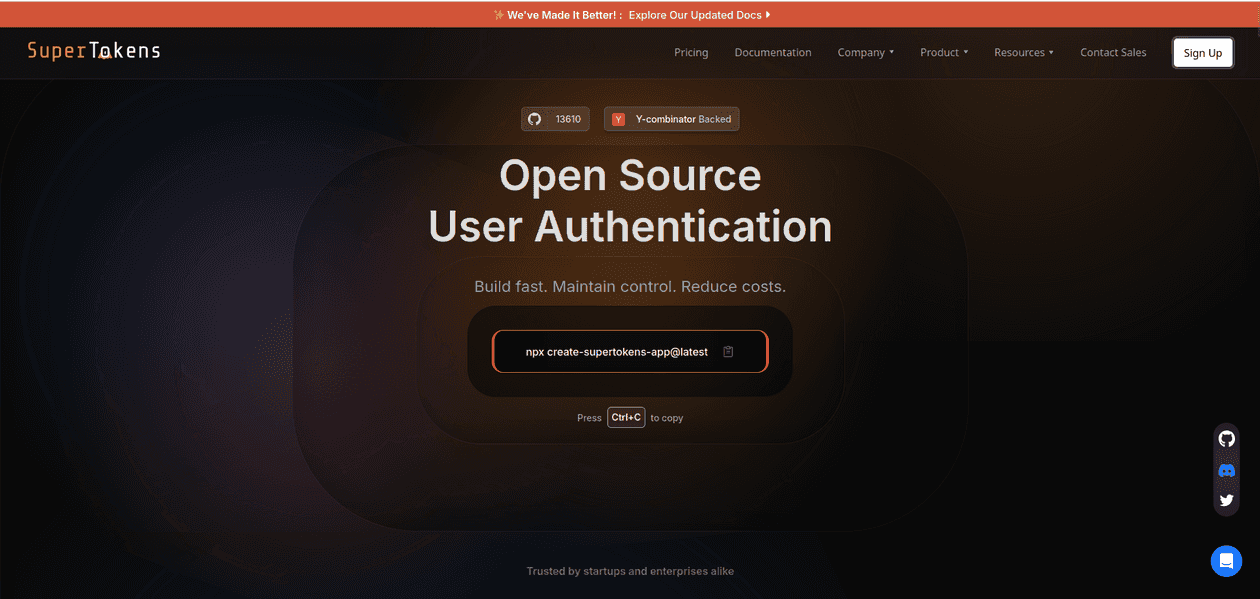This screenshot has width=1260, height=599.
Task: Click the SuperTokens logo
Action: pyautogui.click(x=93, y=52)
